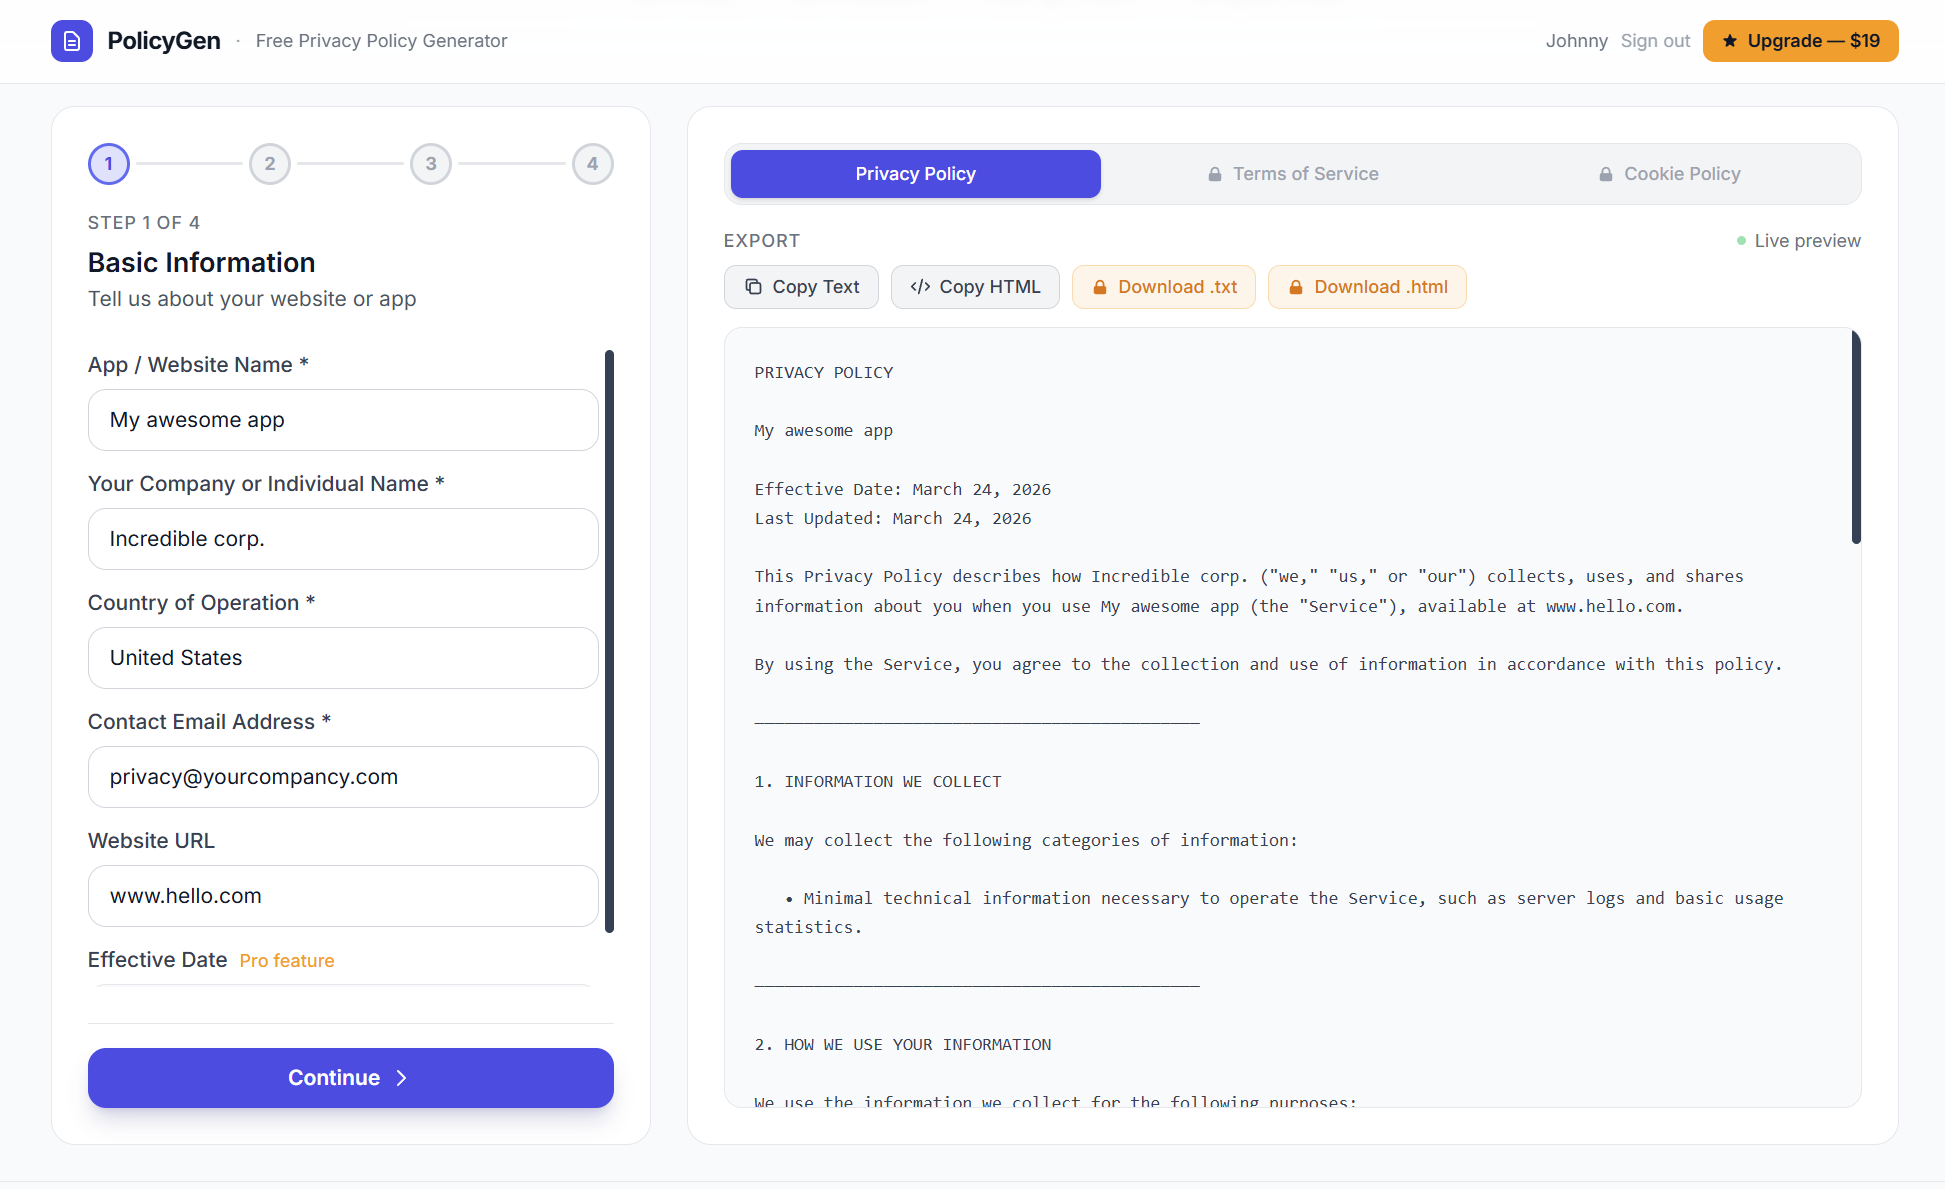Click the App / Website Name input field

[343, 420]
